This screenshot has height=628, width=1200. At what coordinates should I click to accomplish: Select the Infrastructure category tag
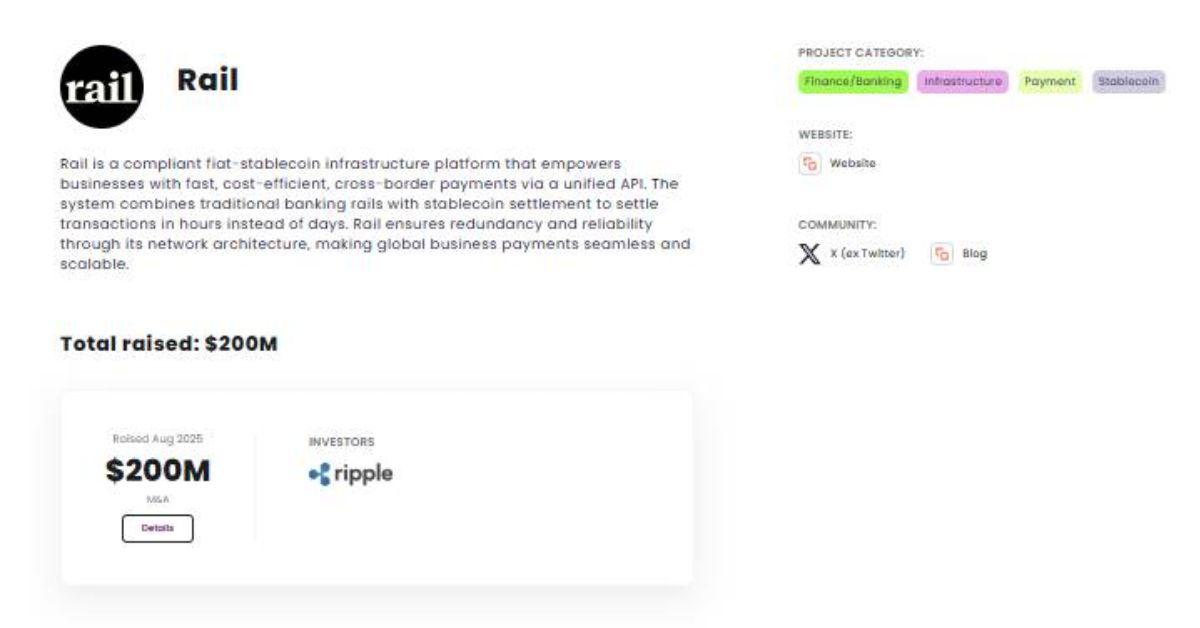[x=963, y=82]
